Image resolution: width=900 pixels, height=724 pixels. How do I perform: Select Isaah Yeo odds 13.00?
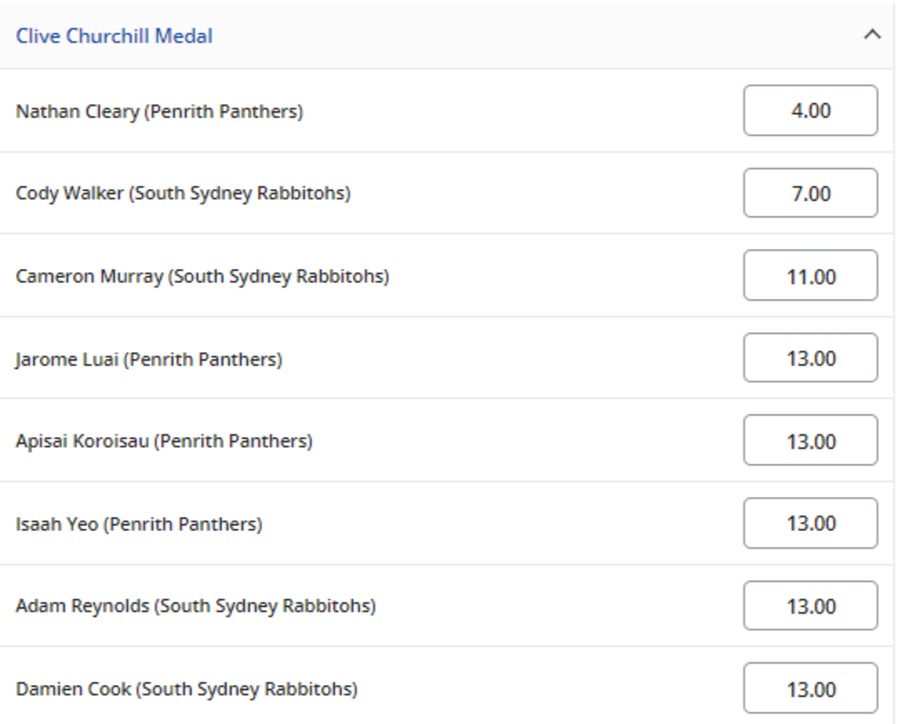[810, 523]
